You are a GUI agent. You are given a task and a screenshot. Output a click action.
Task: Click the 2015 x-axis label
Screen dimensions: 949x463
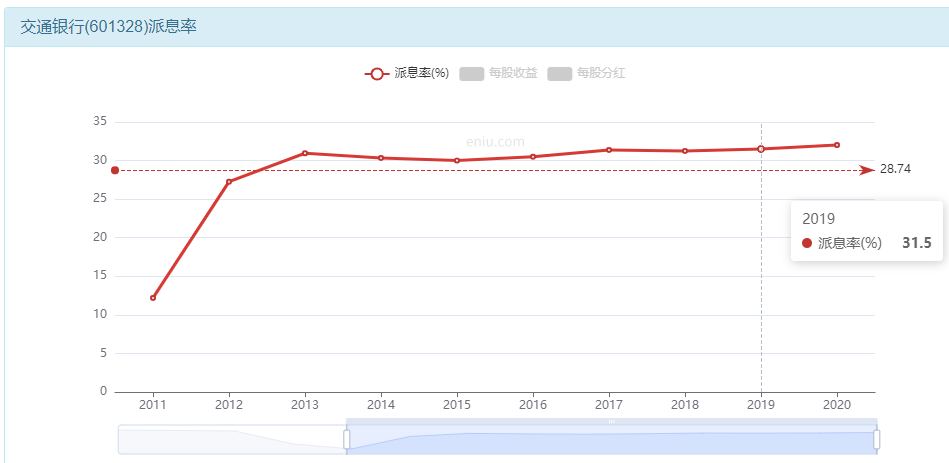[x=457, y=405]
